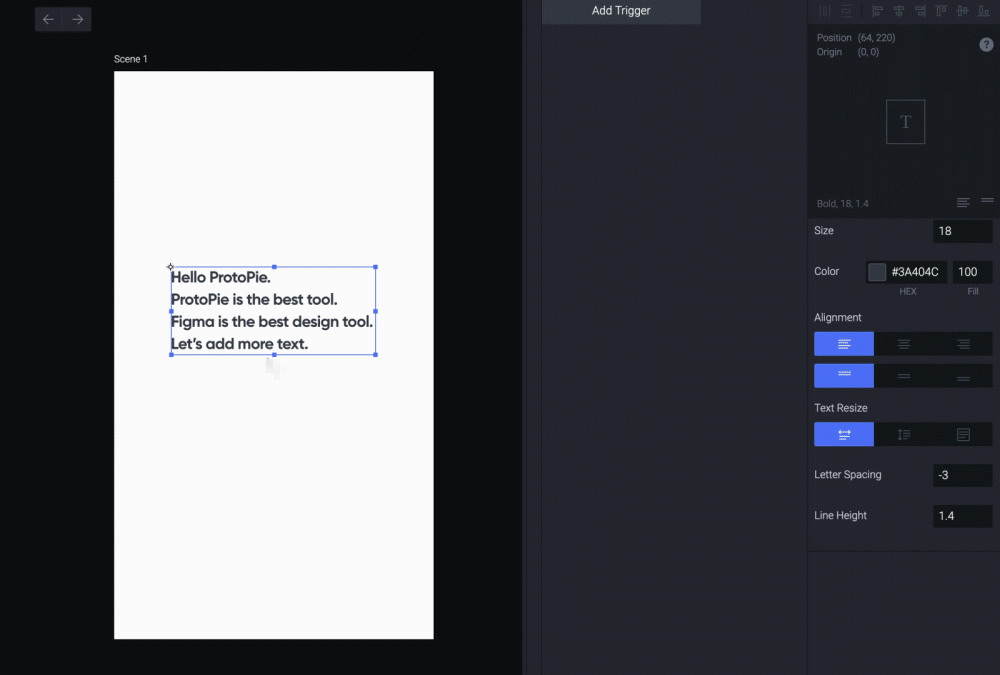Edit the Fill opacity field 100
The image size is (1000, 675).
coord(972,272)
